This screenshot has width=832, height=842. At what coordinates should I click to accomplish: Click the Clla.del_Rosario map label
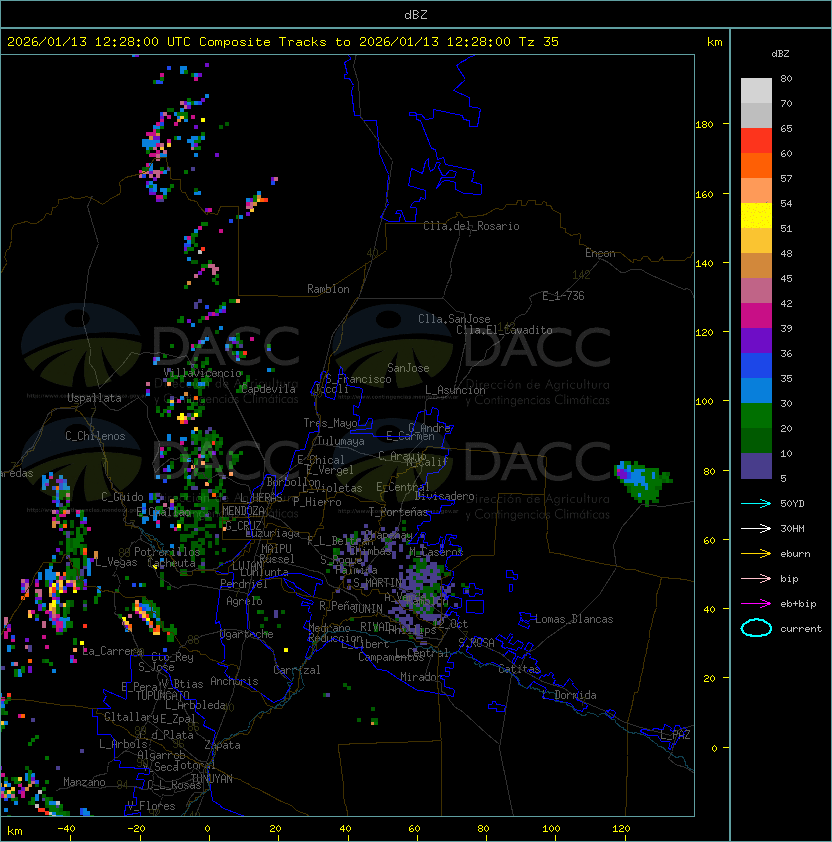(x=471, y=226)
